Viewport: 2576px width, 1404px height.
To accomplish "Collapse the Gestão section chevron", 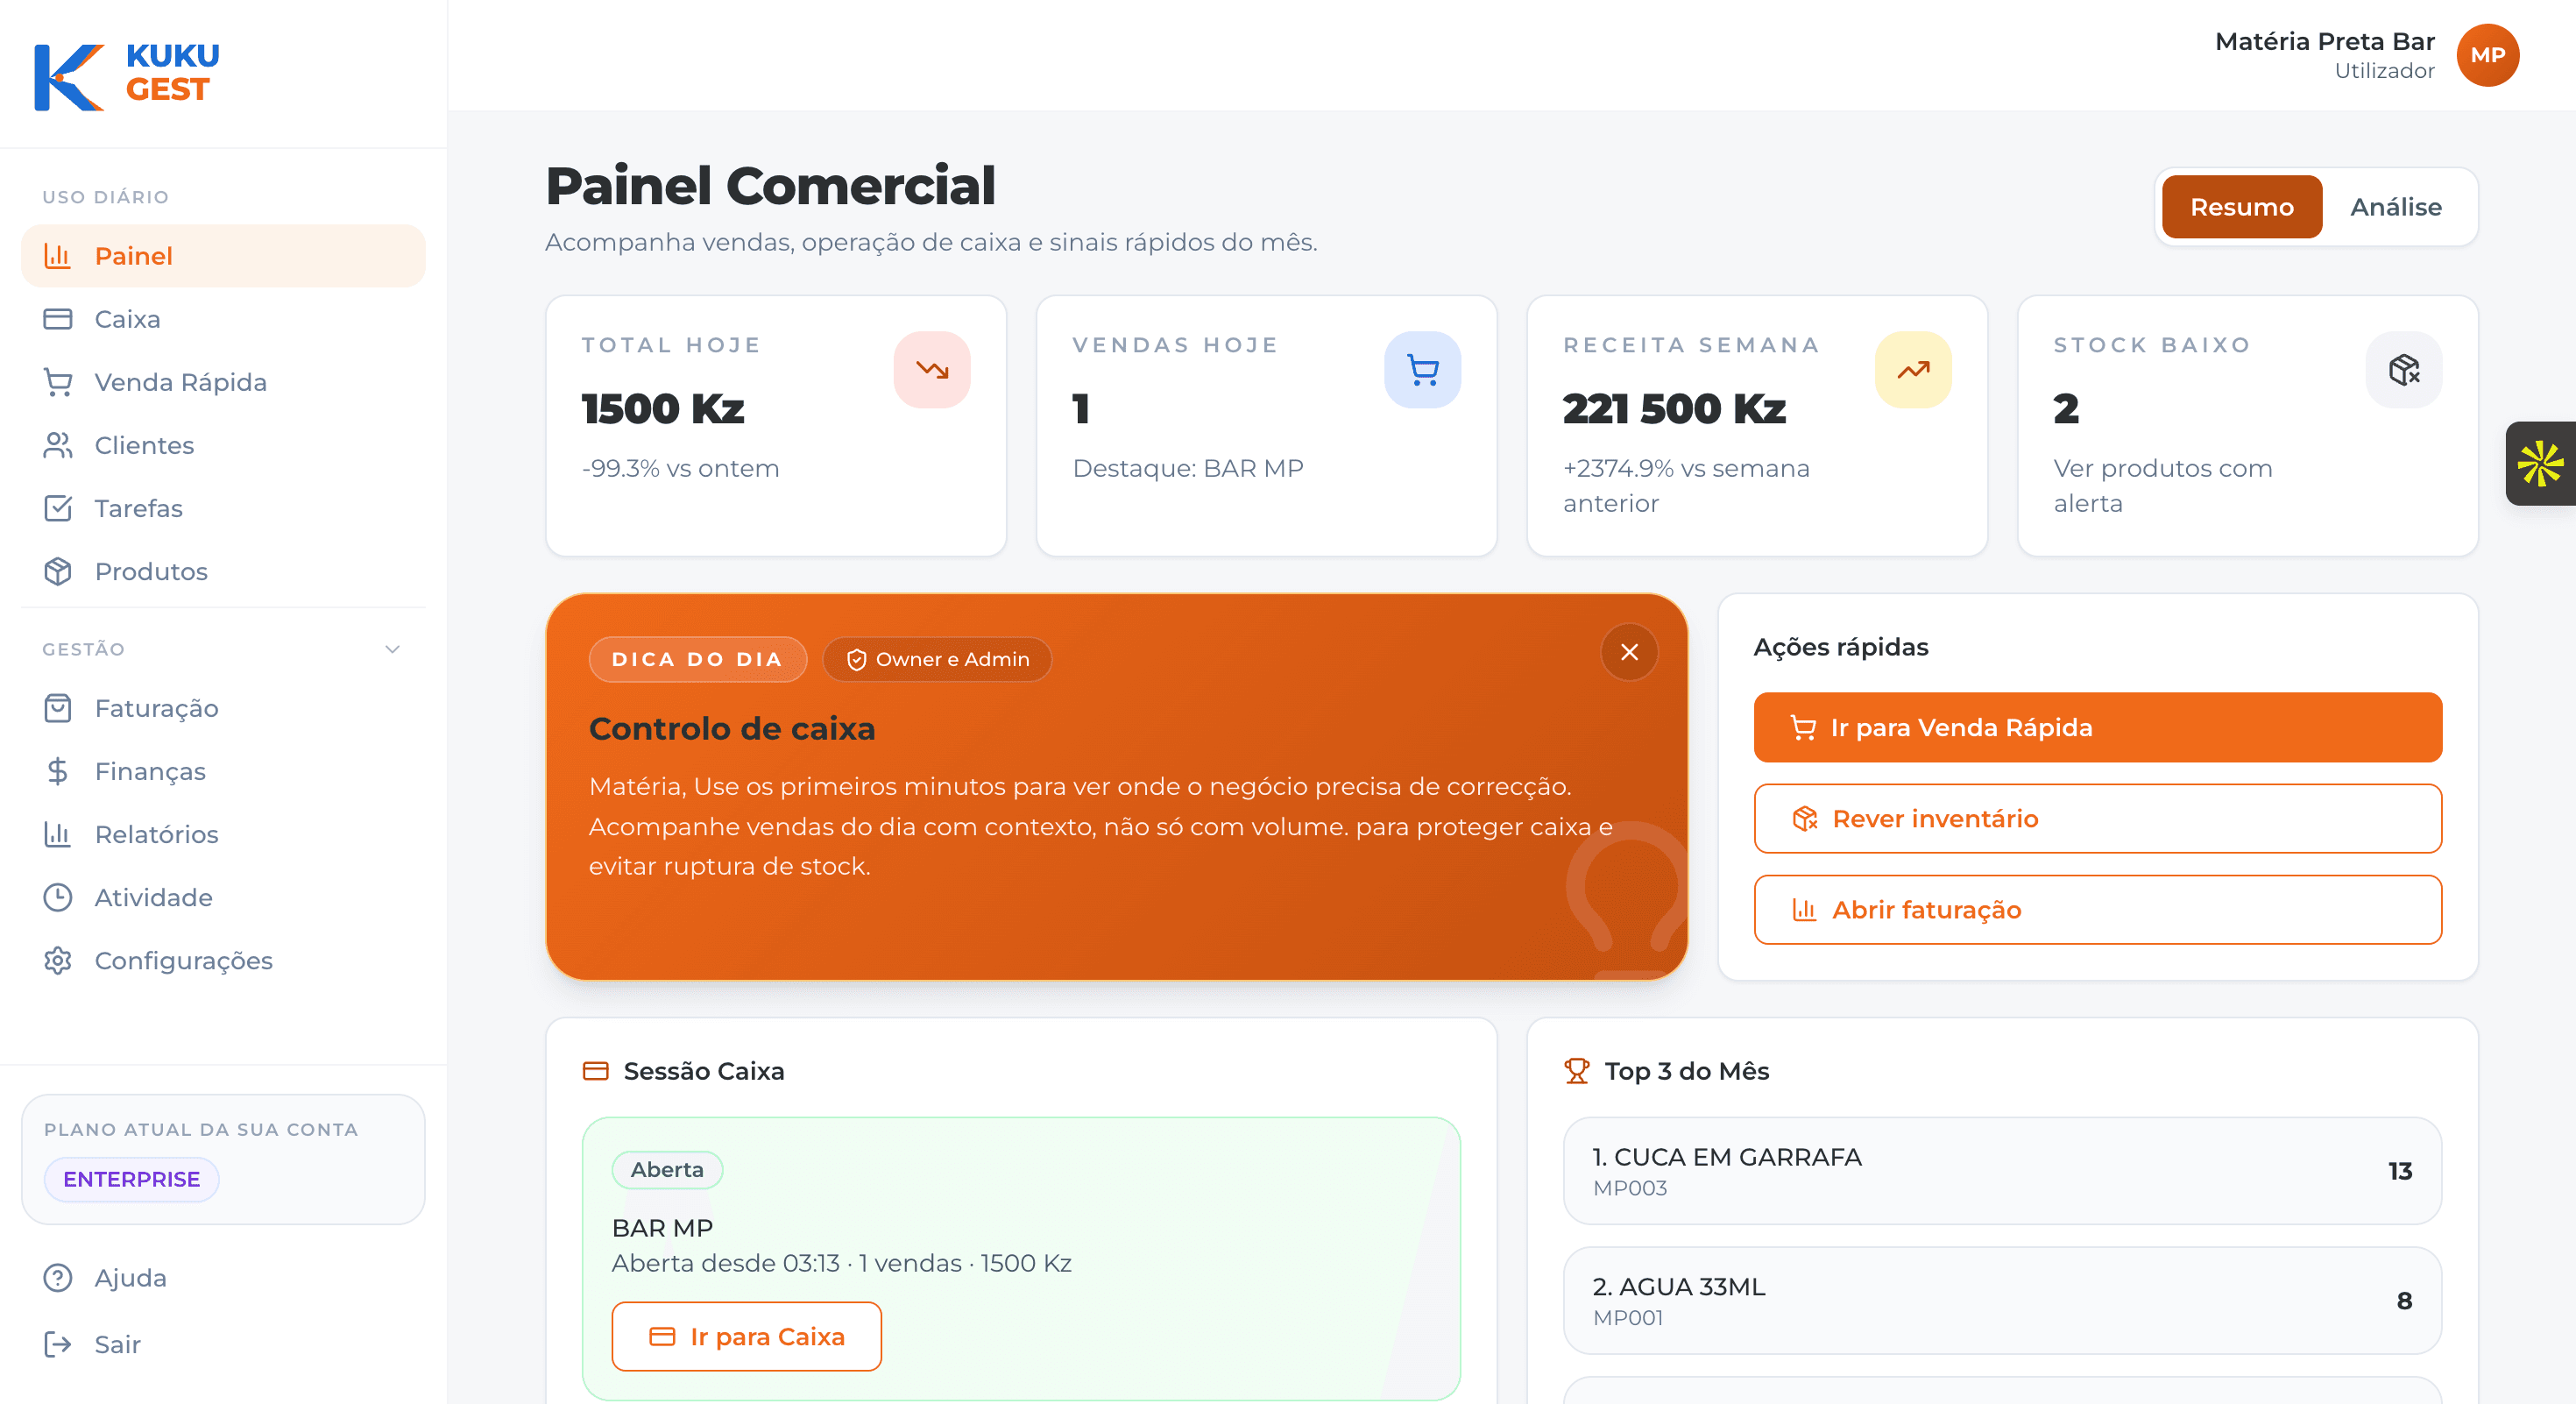I will coord(392,649).
